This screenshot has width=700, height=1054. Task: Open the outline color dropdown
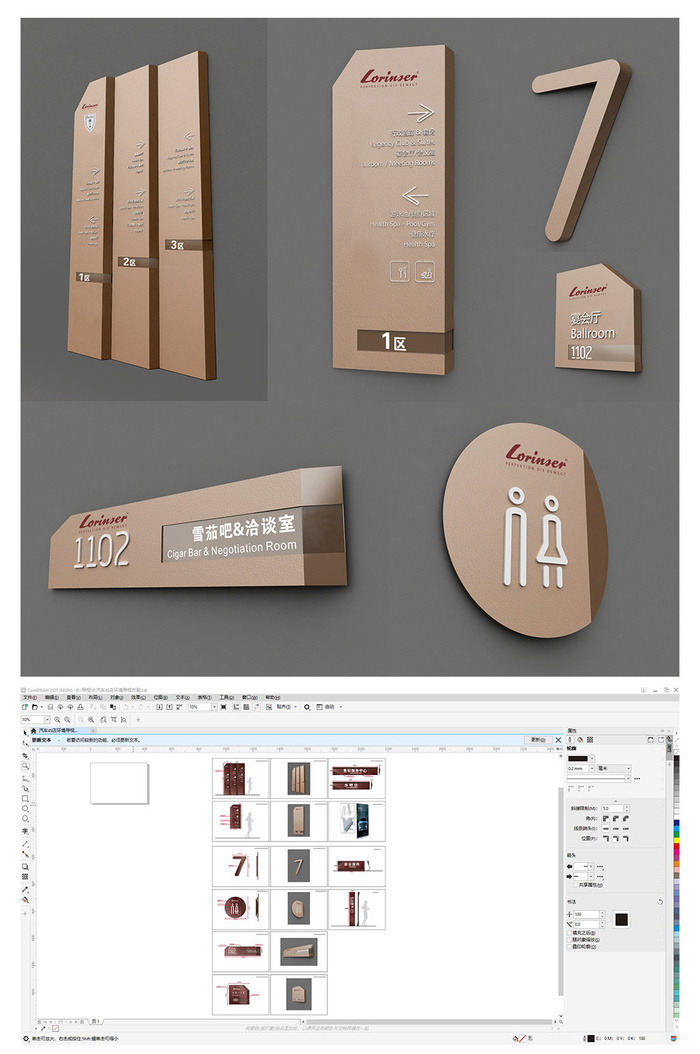[x=582, y=758]
